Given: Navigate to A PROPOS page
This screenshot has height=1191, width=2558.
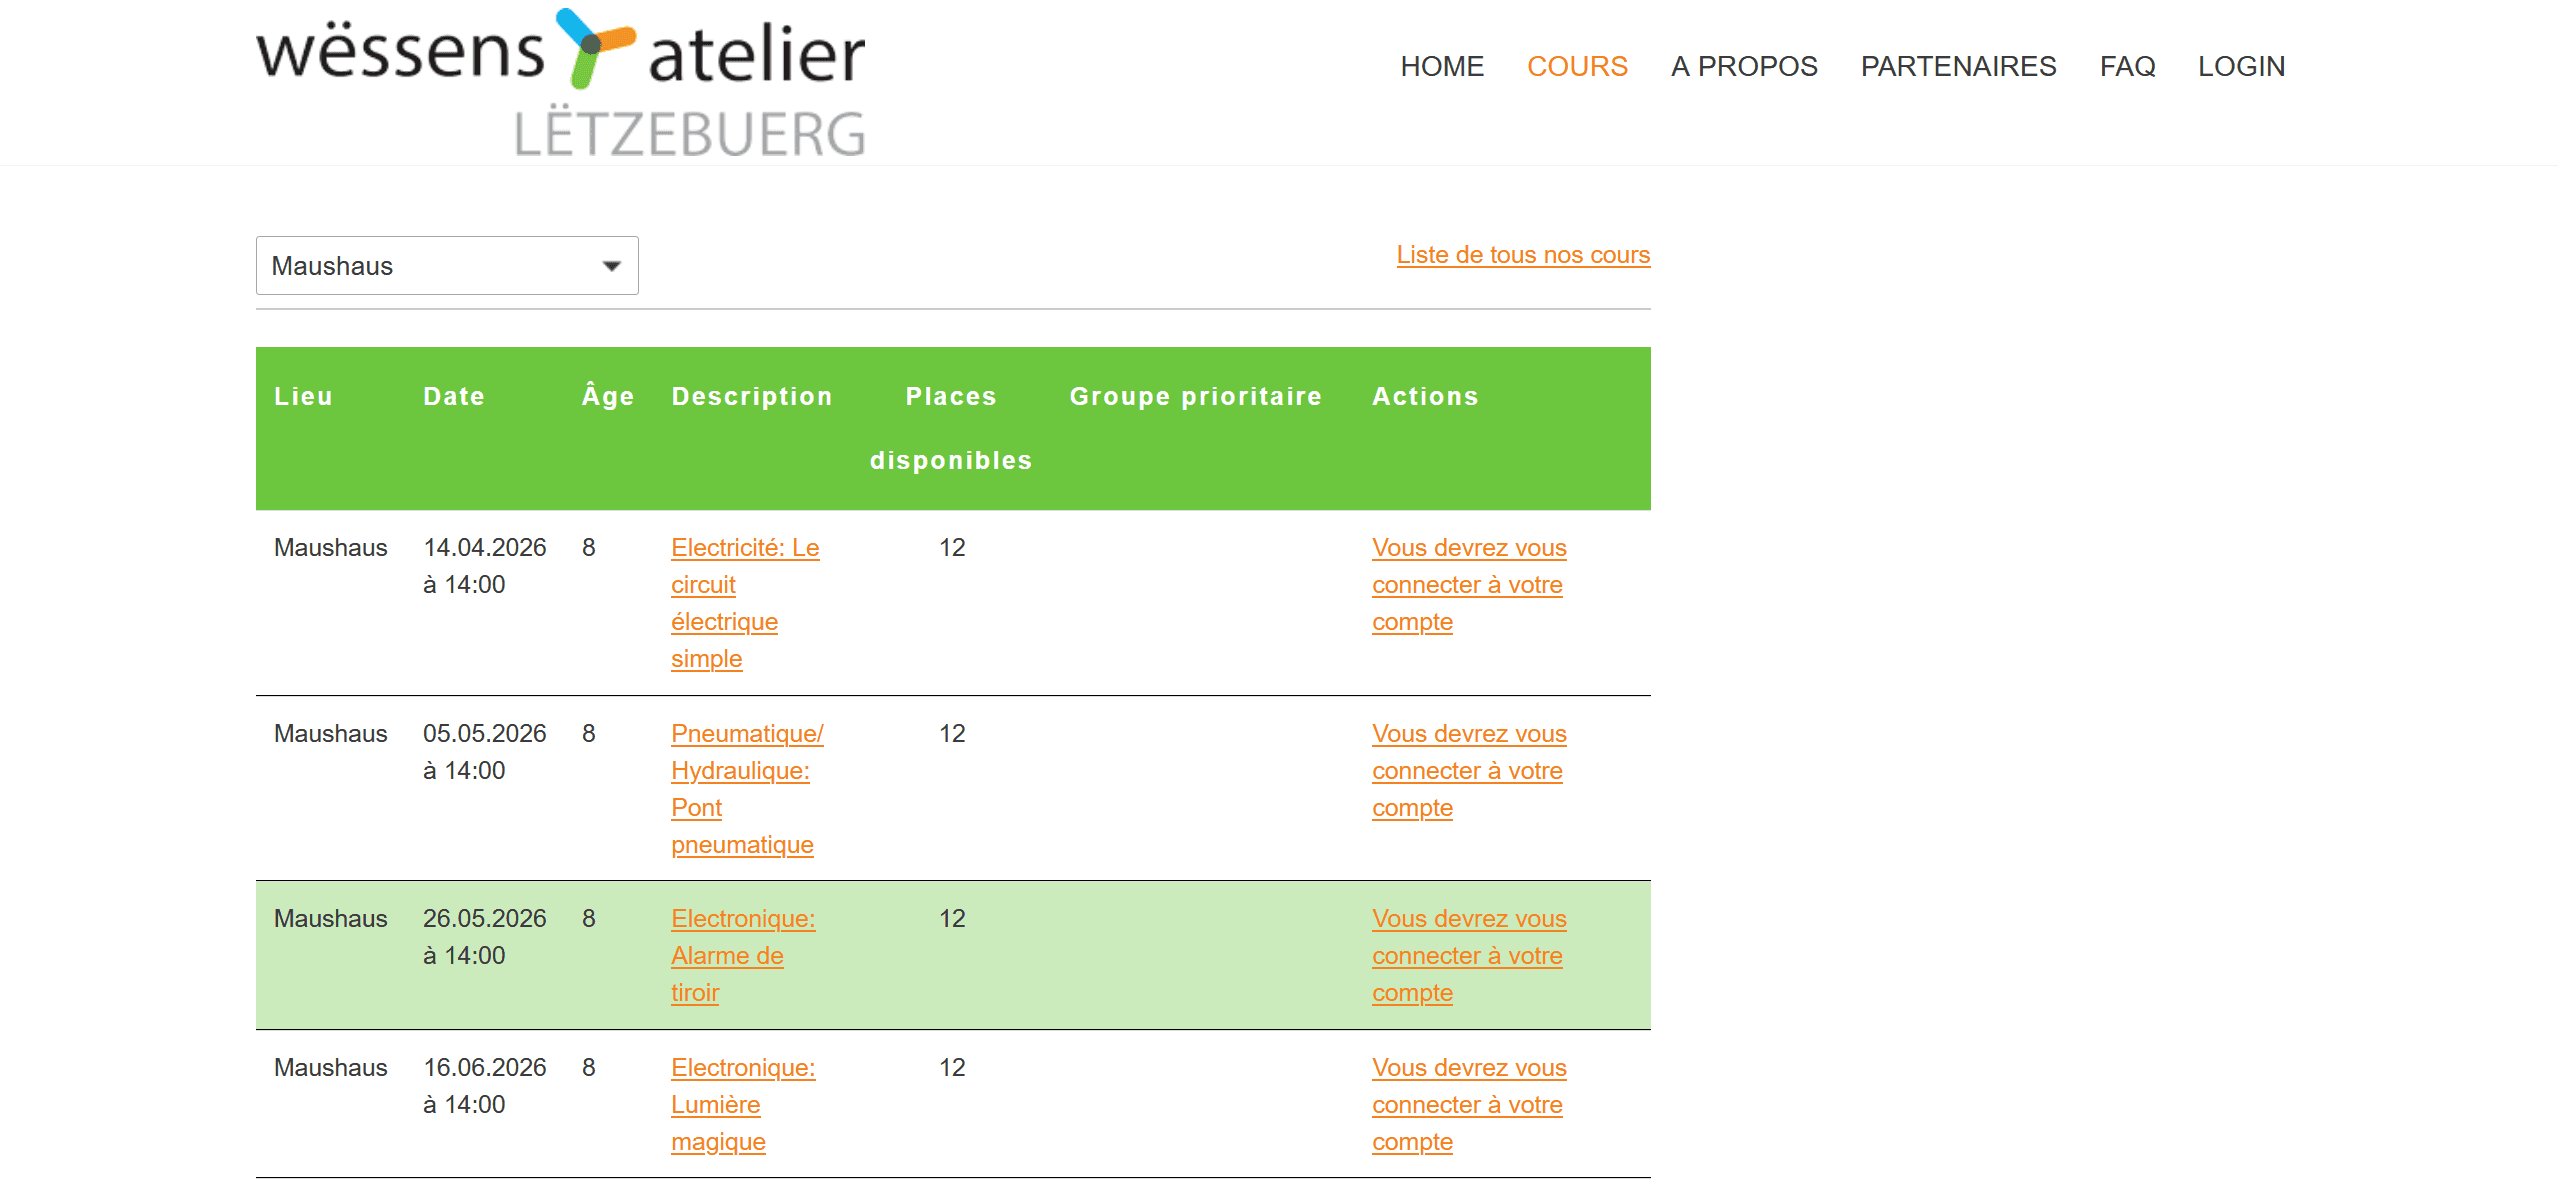Looking at the screenshot, I should [1744, 66].
